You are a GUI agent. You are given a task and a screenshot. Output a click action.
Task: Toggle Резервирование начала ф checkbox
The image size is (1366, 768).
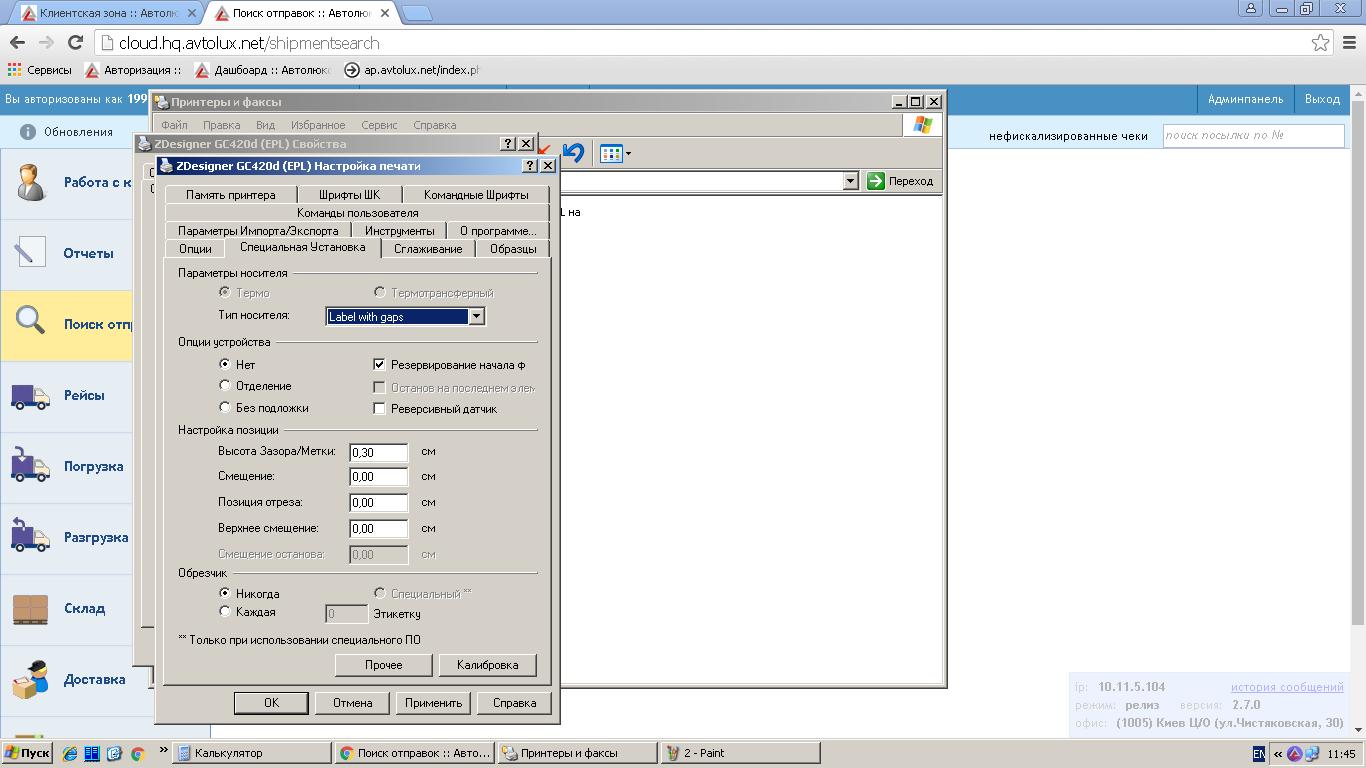pos(379,365)
